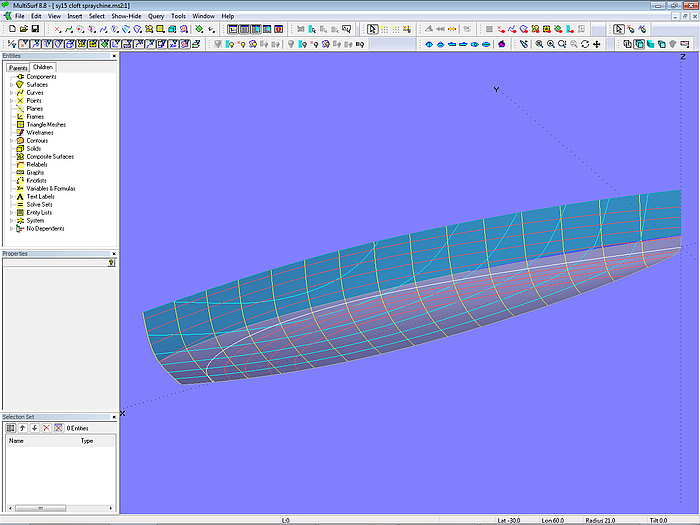Open the Show-Hide menu

tap(126, 16)
